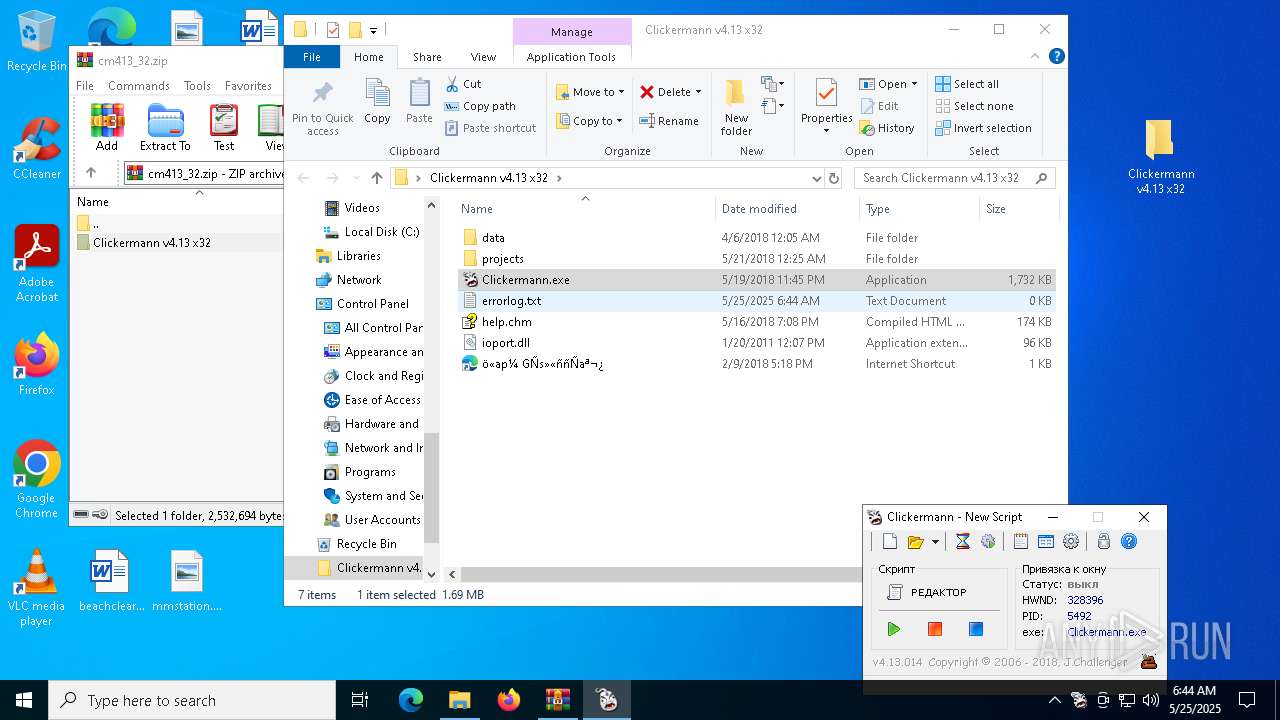Open the Favorites menu in WinRAR
This screenshot has height=720, width=1280.
pos(248,86)
